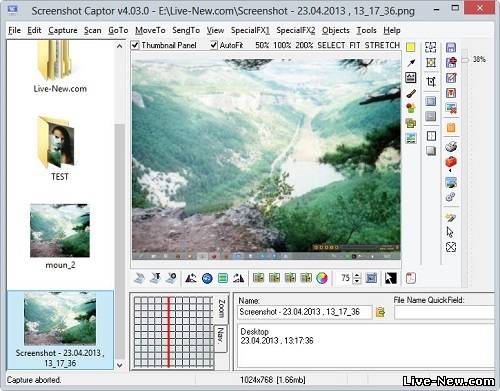Click the thumbnail list scroll-up arrow
Viewport: 500px width, 391px height.
coord(119,46)
